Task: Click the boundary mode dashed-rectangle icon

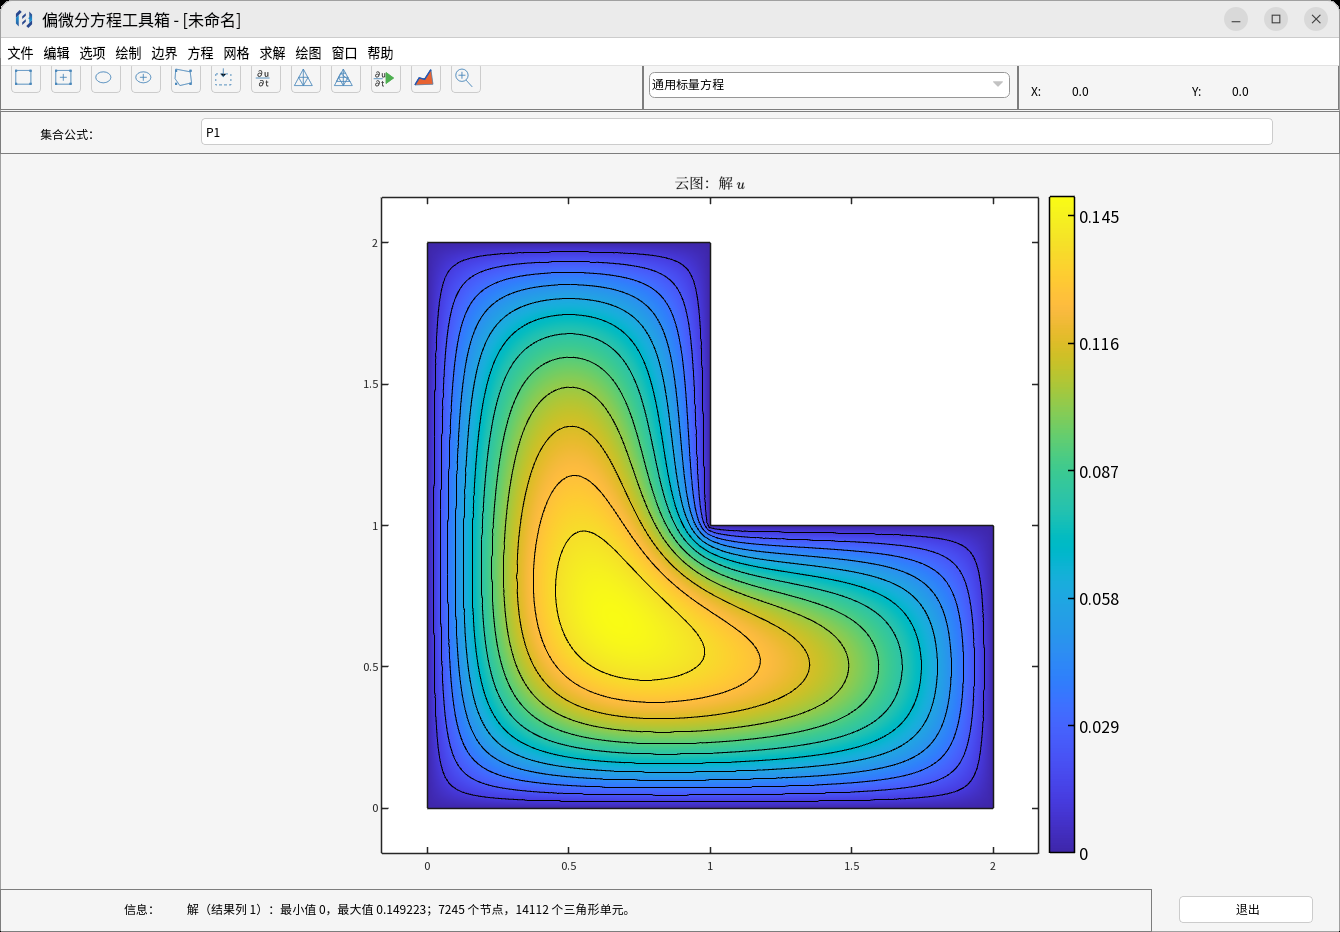Action: (x=225, y=78)
